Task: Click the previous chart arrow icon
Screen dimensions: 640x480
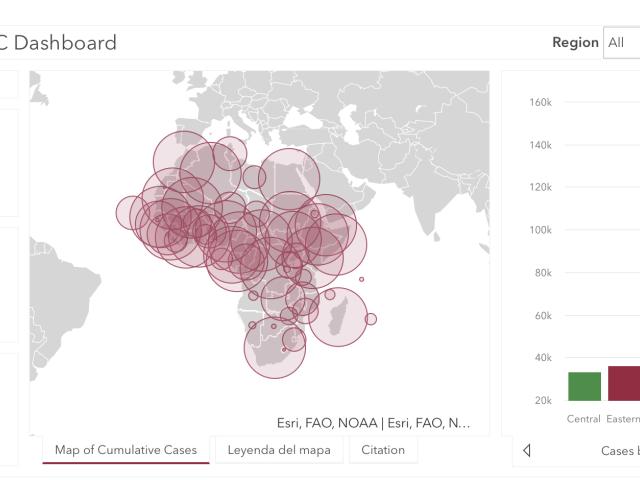Action: tap(527, 451)
